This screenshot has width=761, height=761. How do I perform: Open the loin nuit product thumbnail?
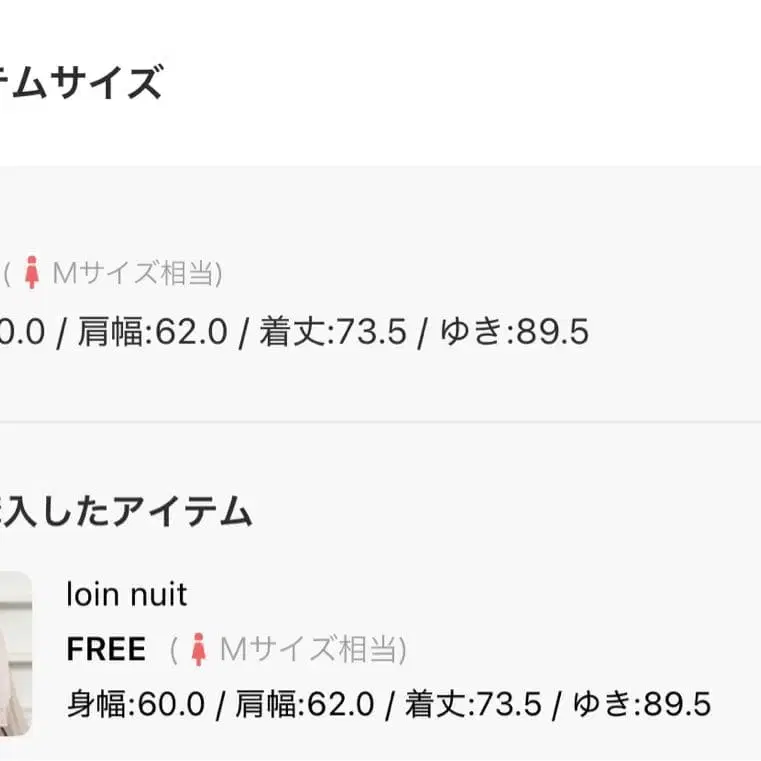pos(14,652)
